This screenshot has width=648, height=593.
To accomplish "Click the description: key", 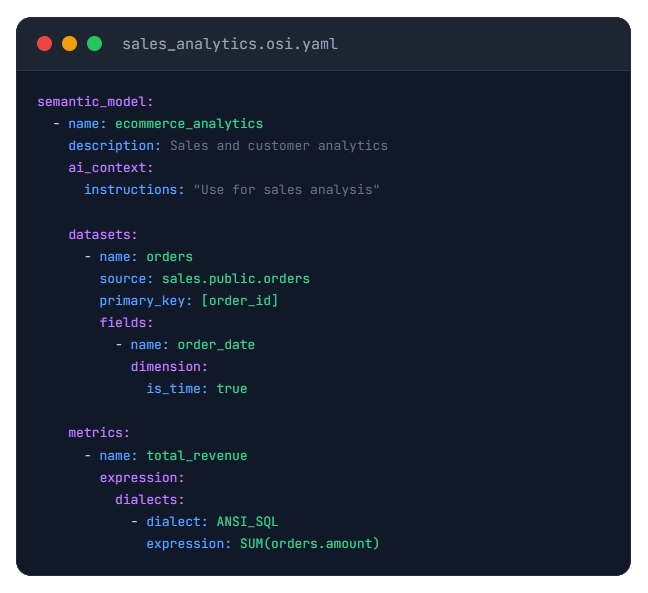I will (x=114, y=145).
